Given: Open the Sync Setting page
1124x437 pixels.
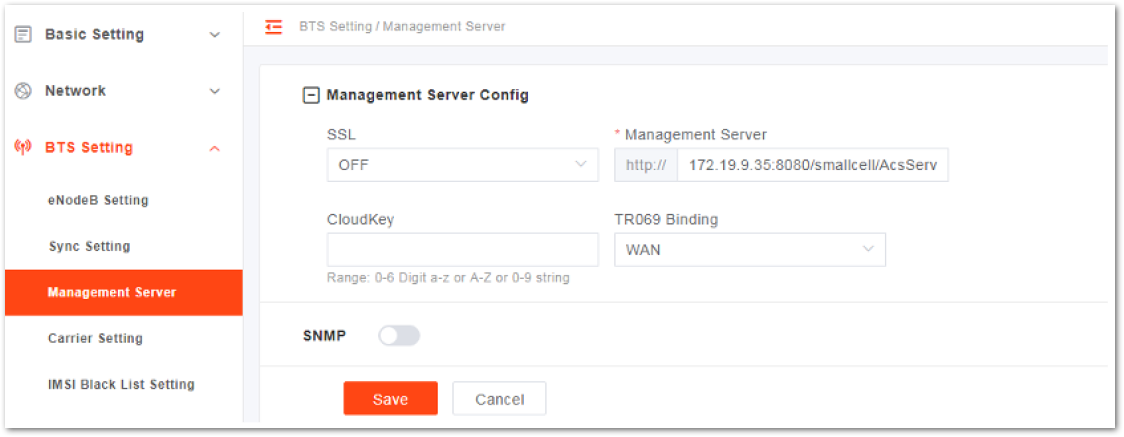Looking at the screenshot, I should click(89, 246).
